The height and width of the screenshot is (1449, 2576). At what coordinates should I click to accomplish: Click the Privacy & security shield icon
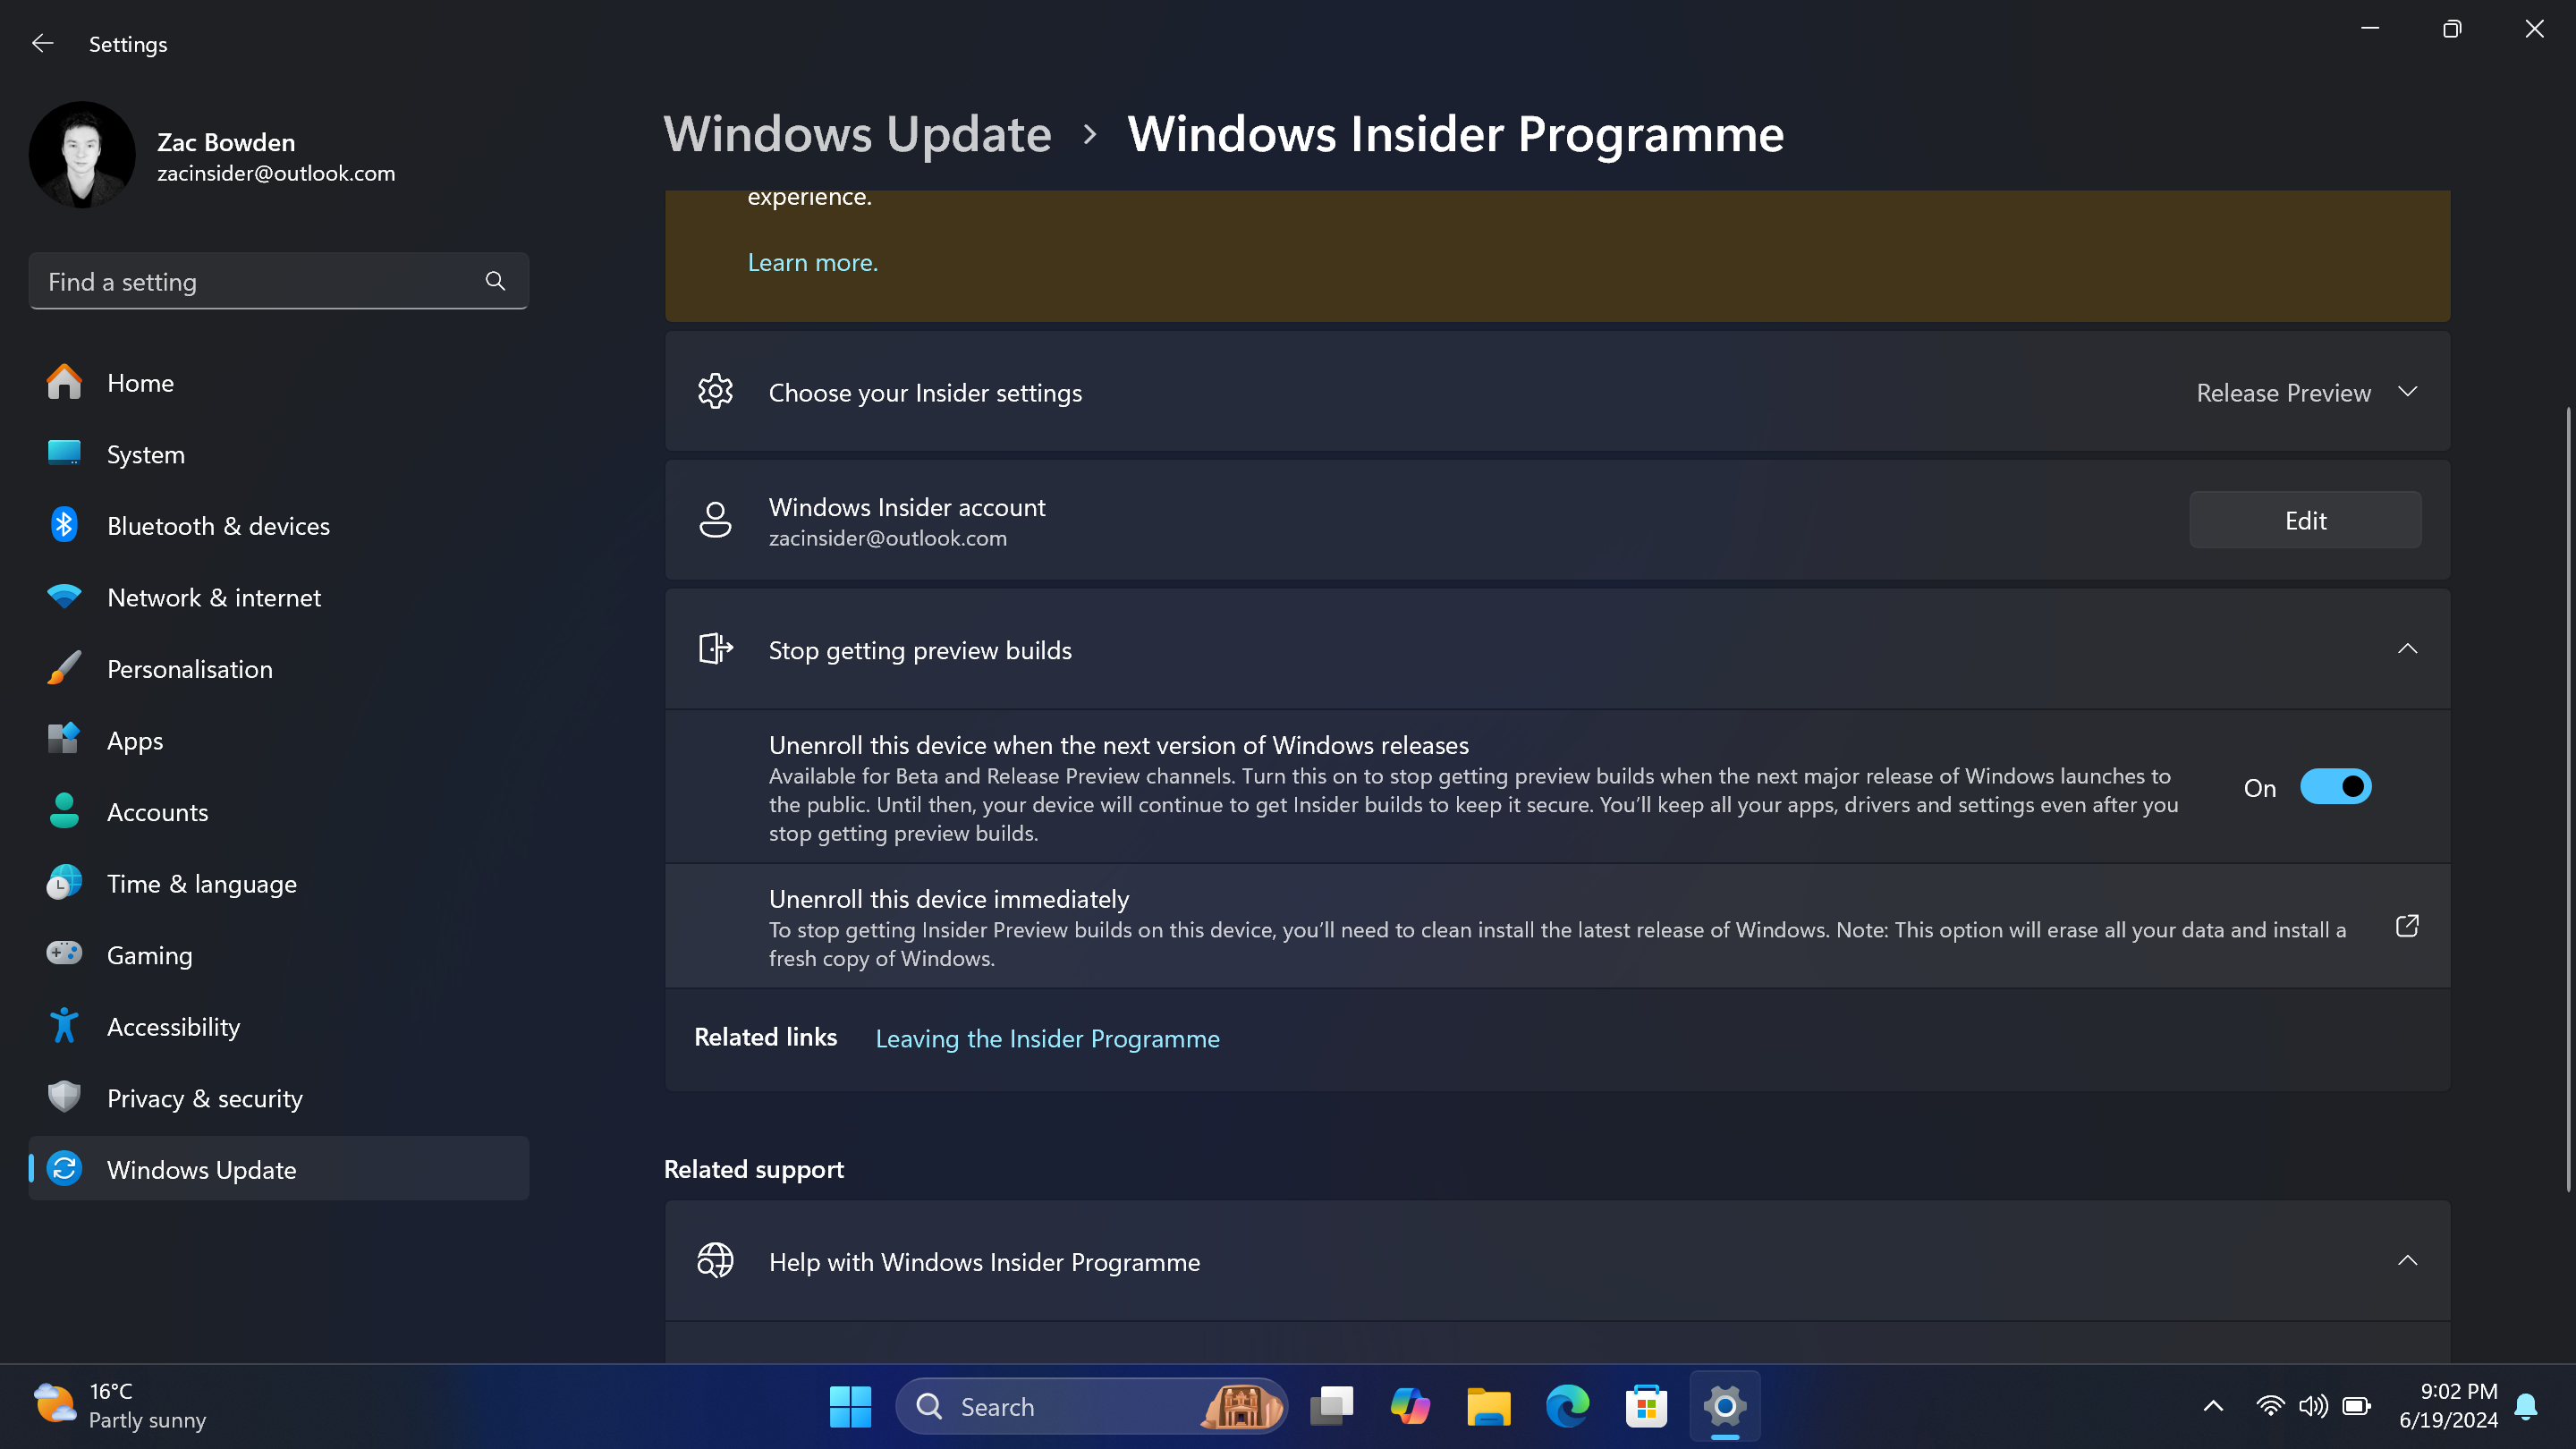62,1097
